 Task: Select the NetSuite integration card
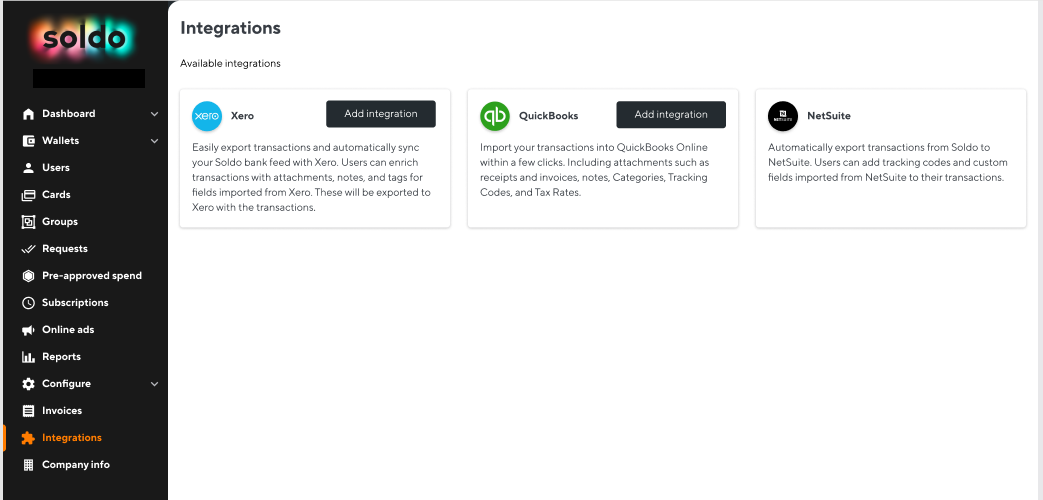(891, 158)
